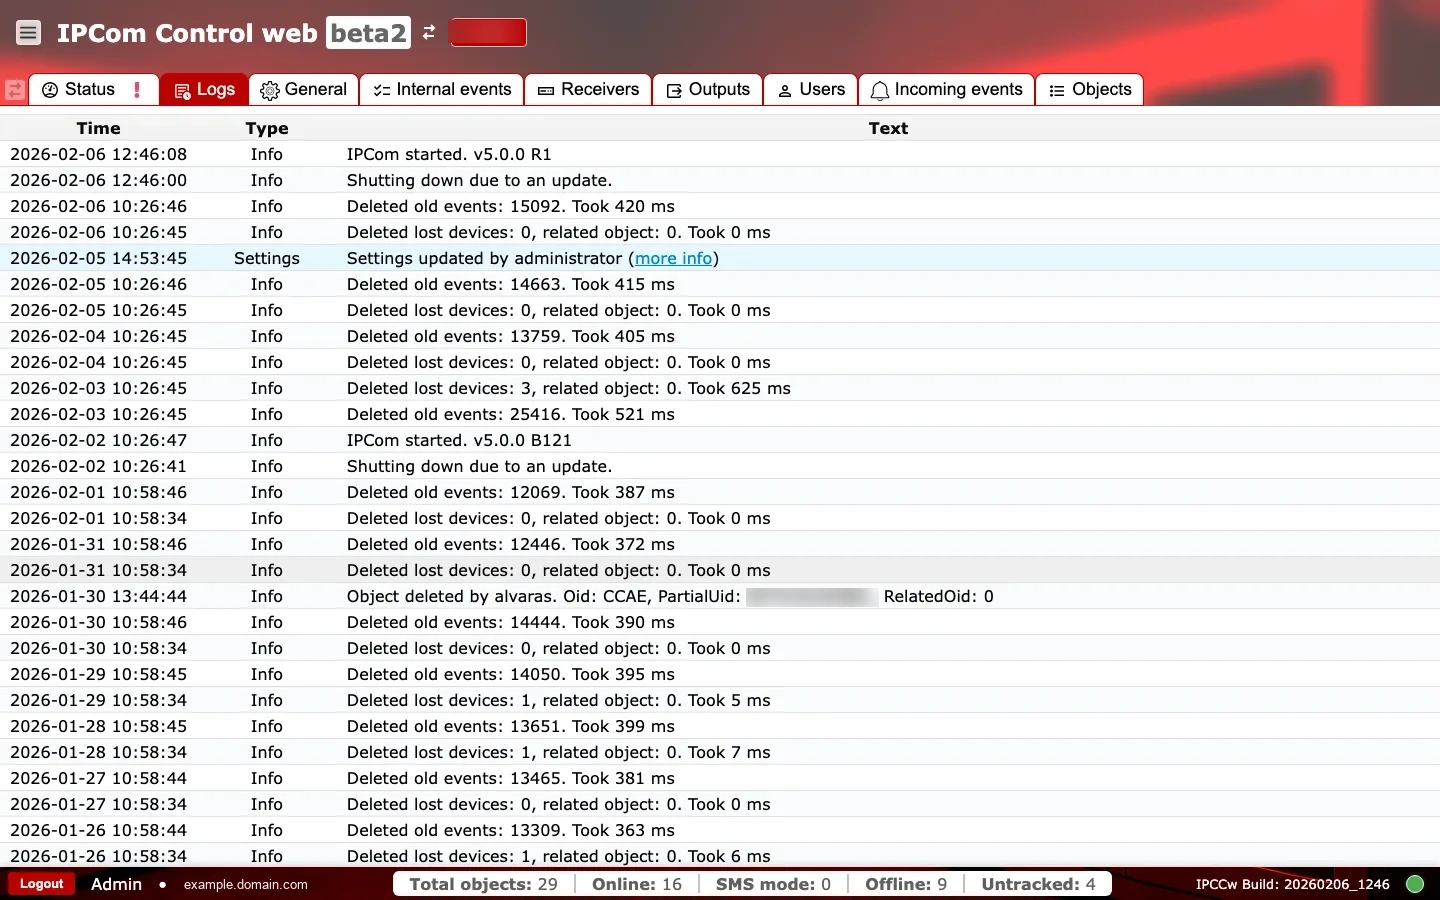The image size is (1440, 900).
Task: Click the list icon on the Objects tab
Action: point(1056,90)
